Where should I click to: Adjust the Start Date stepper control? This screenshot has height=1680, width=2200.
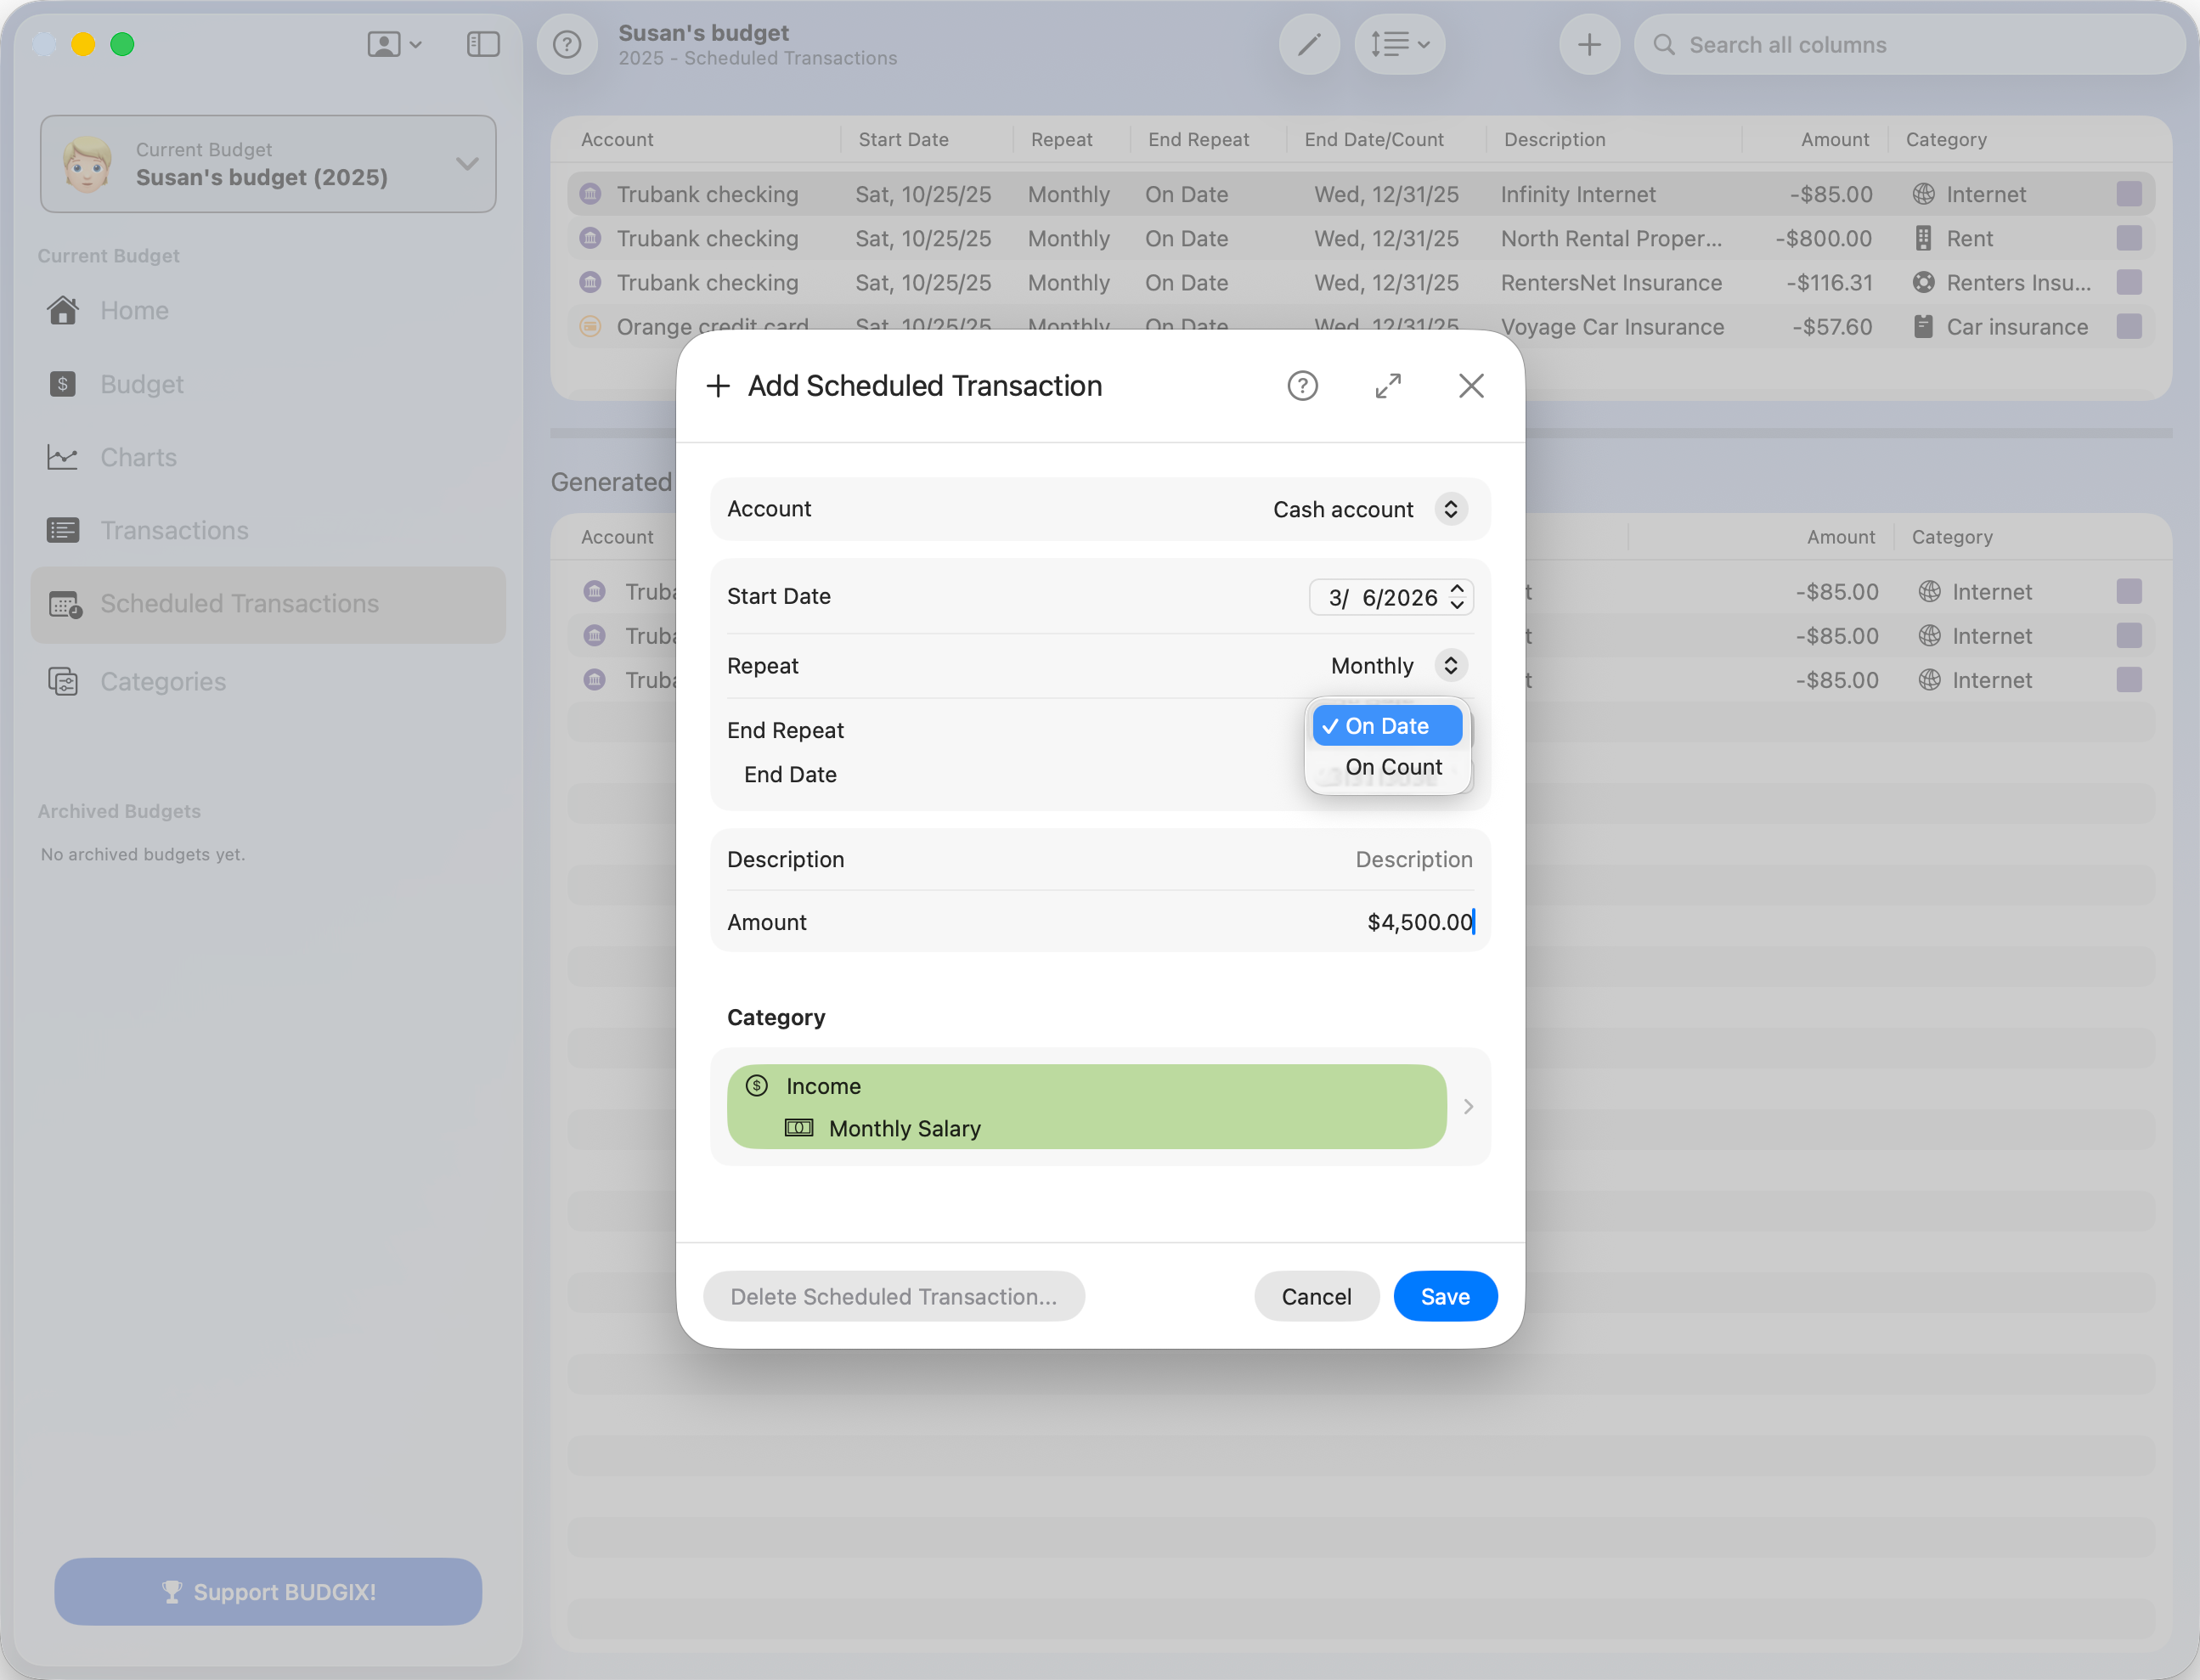coord(1457,597)
